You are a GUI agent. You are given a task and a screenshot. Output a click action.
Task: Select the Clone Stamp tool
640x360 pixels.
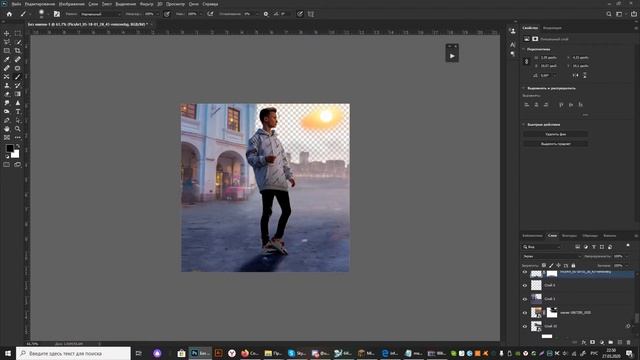(x=7, y=85)
